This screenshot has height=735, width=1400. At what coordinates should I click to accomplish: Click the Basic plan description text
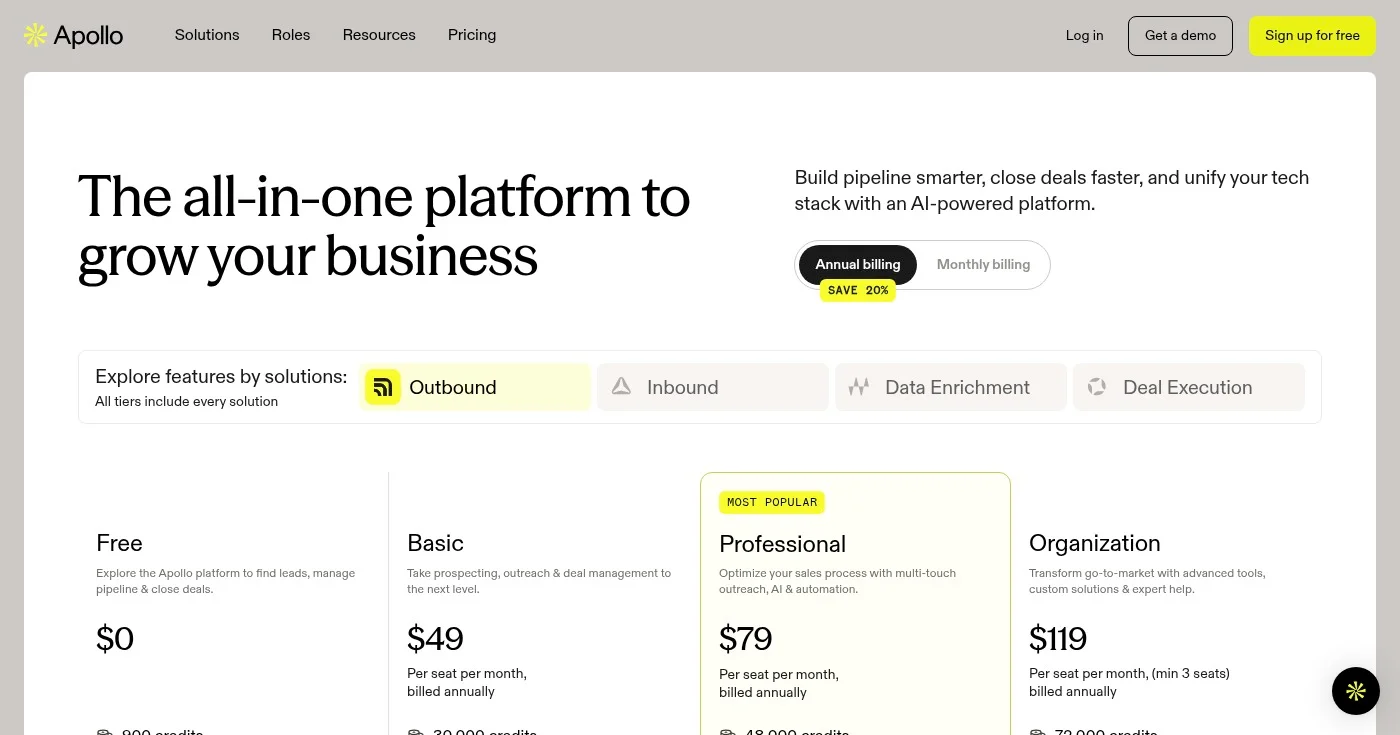[x=539, y=581]
